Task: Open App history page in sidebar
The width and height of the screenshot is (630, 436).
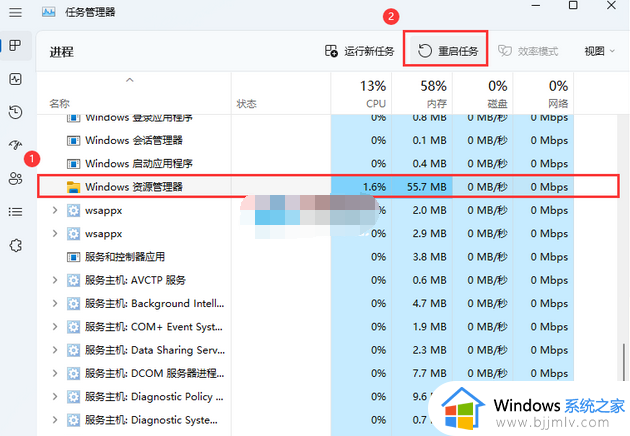Action: (15, 112)
